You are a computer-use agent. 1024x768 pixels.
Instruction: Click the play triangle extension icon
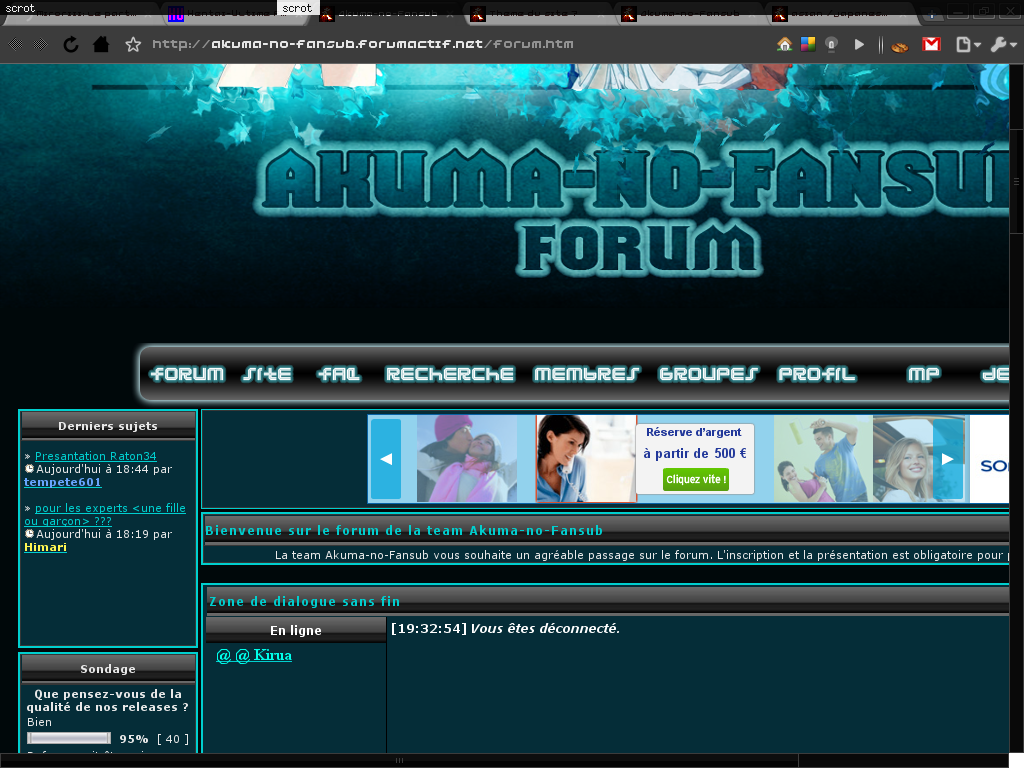859,44
